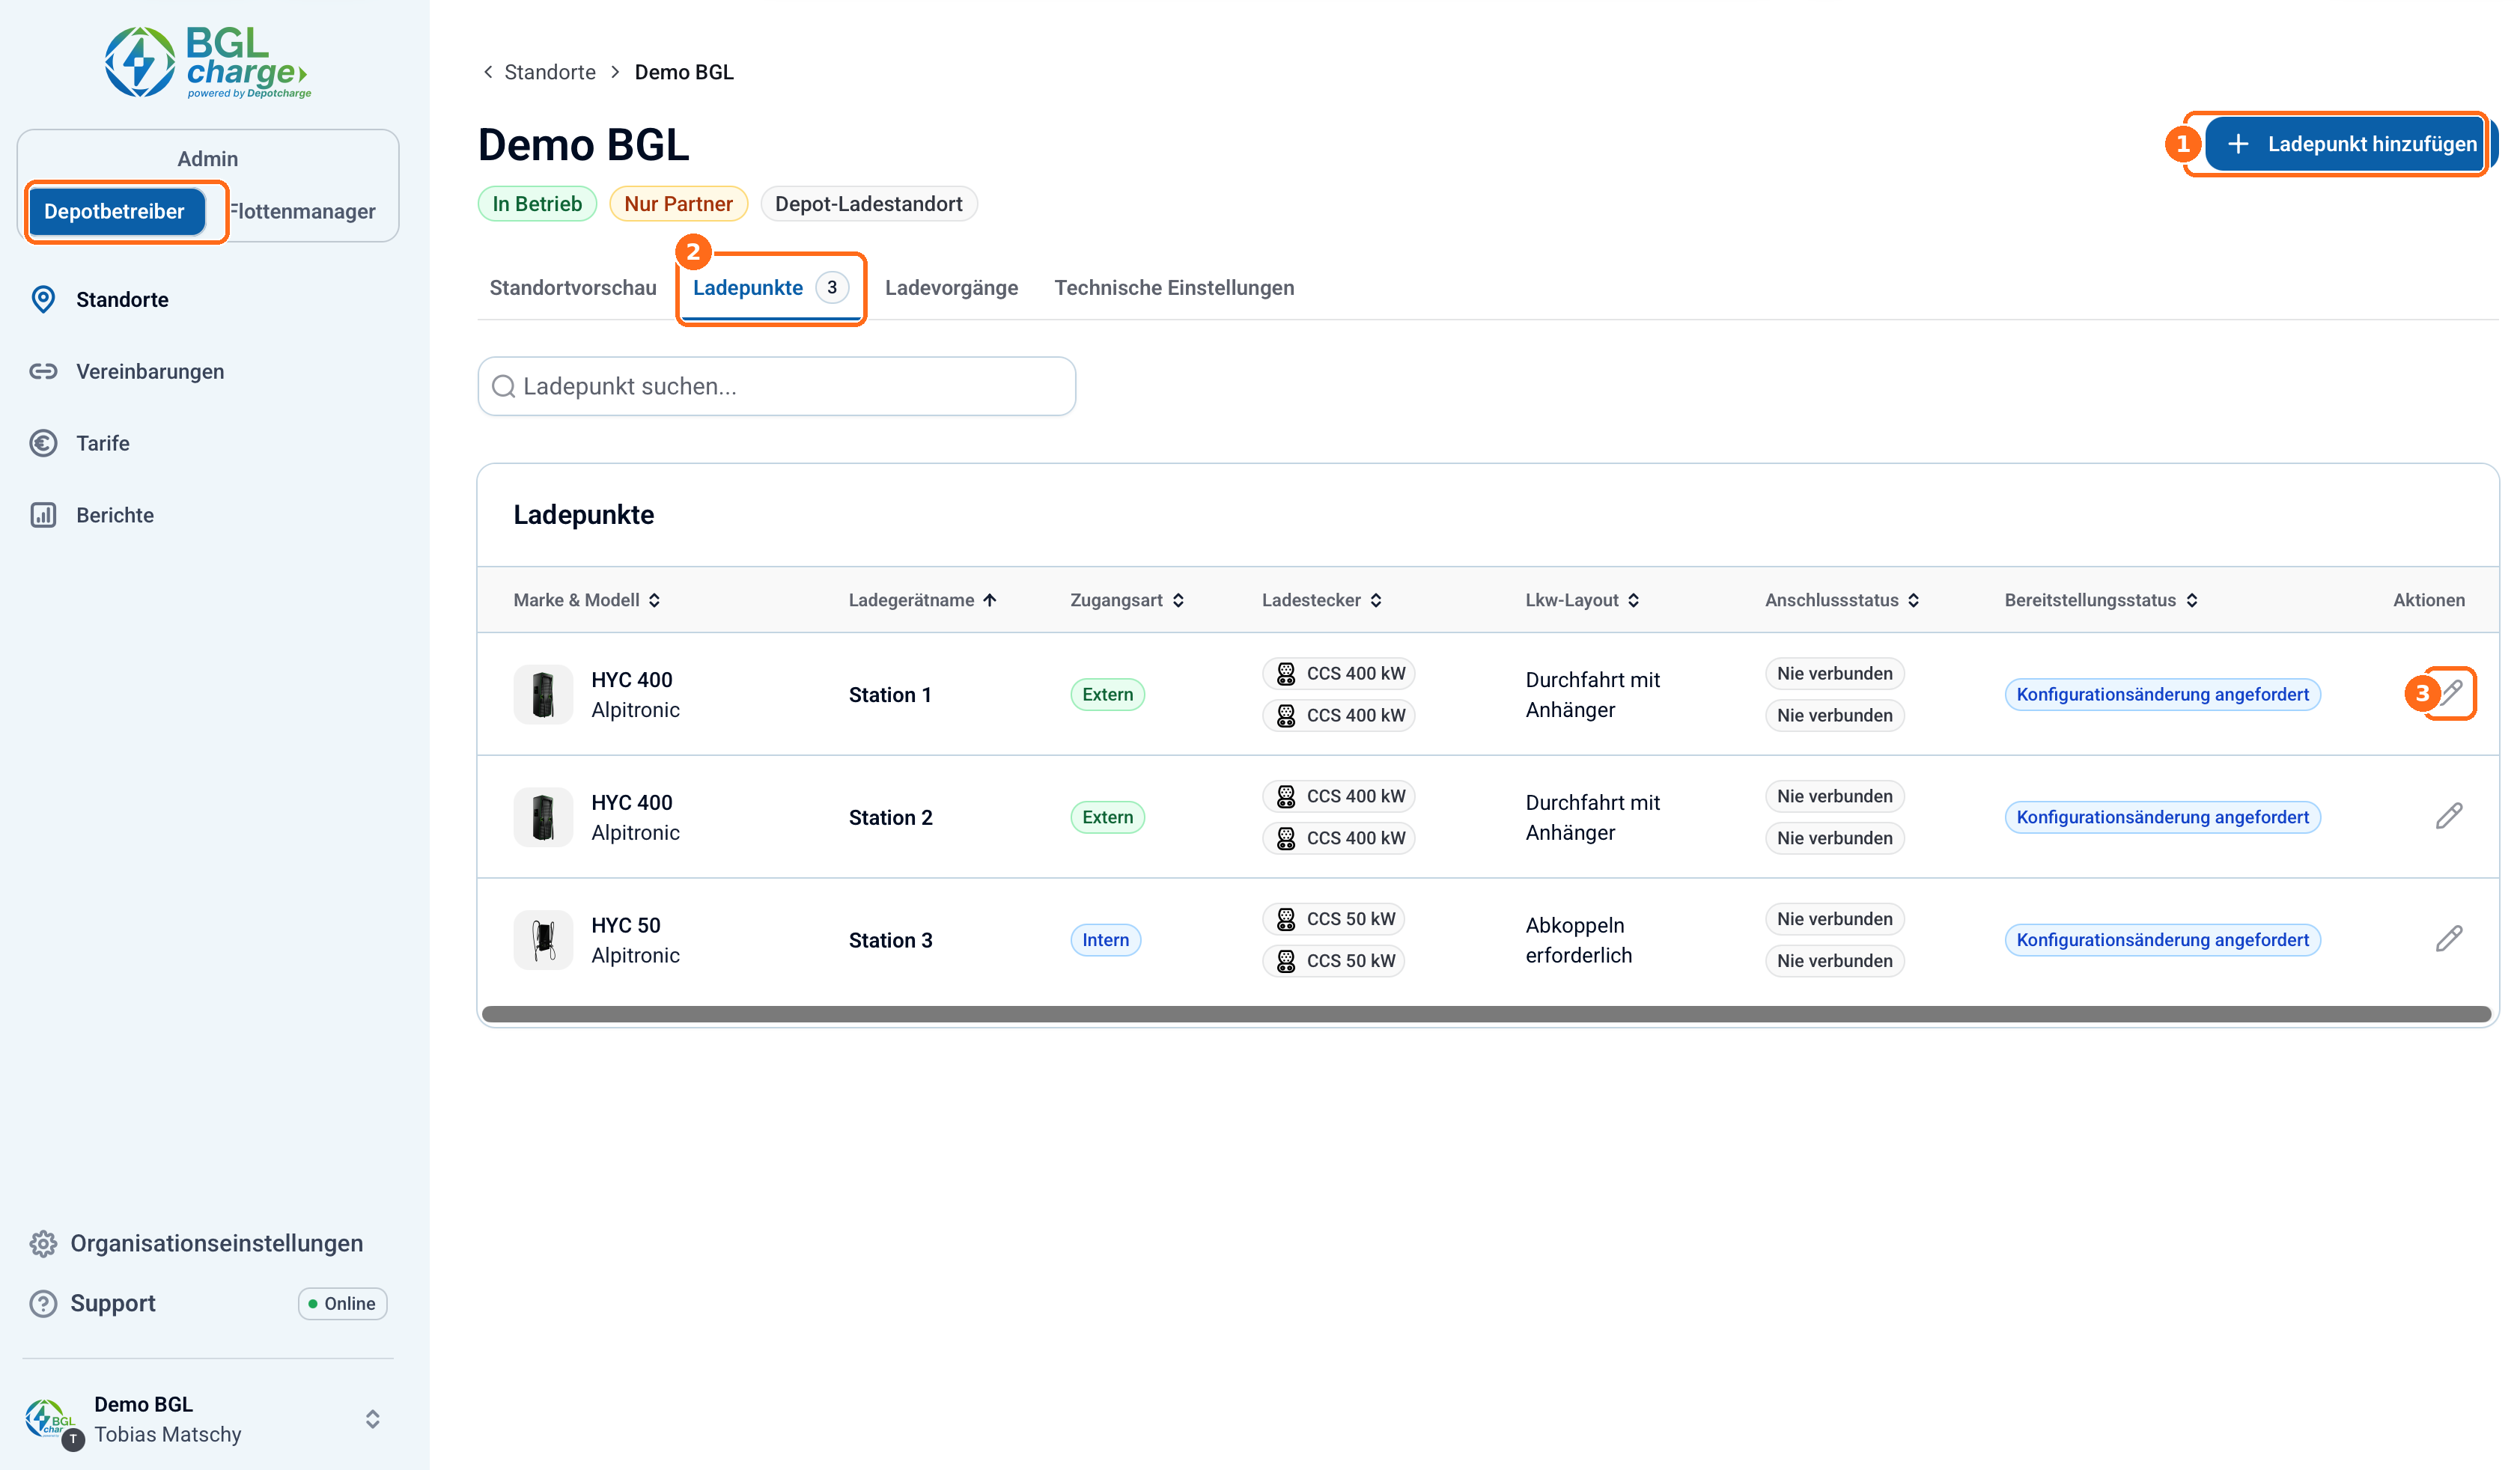Click the search magnifier icon
The height and width of the screenshot is (1470, 2520).
click(504, 386)
